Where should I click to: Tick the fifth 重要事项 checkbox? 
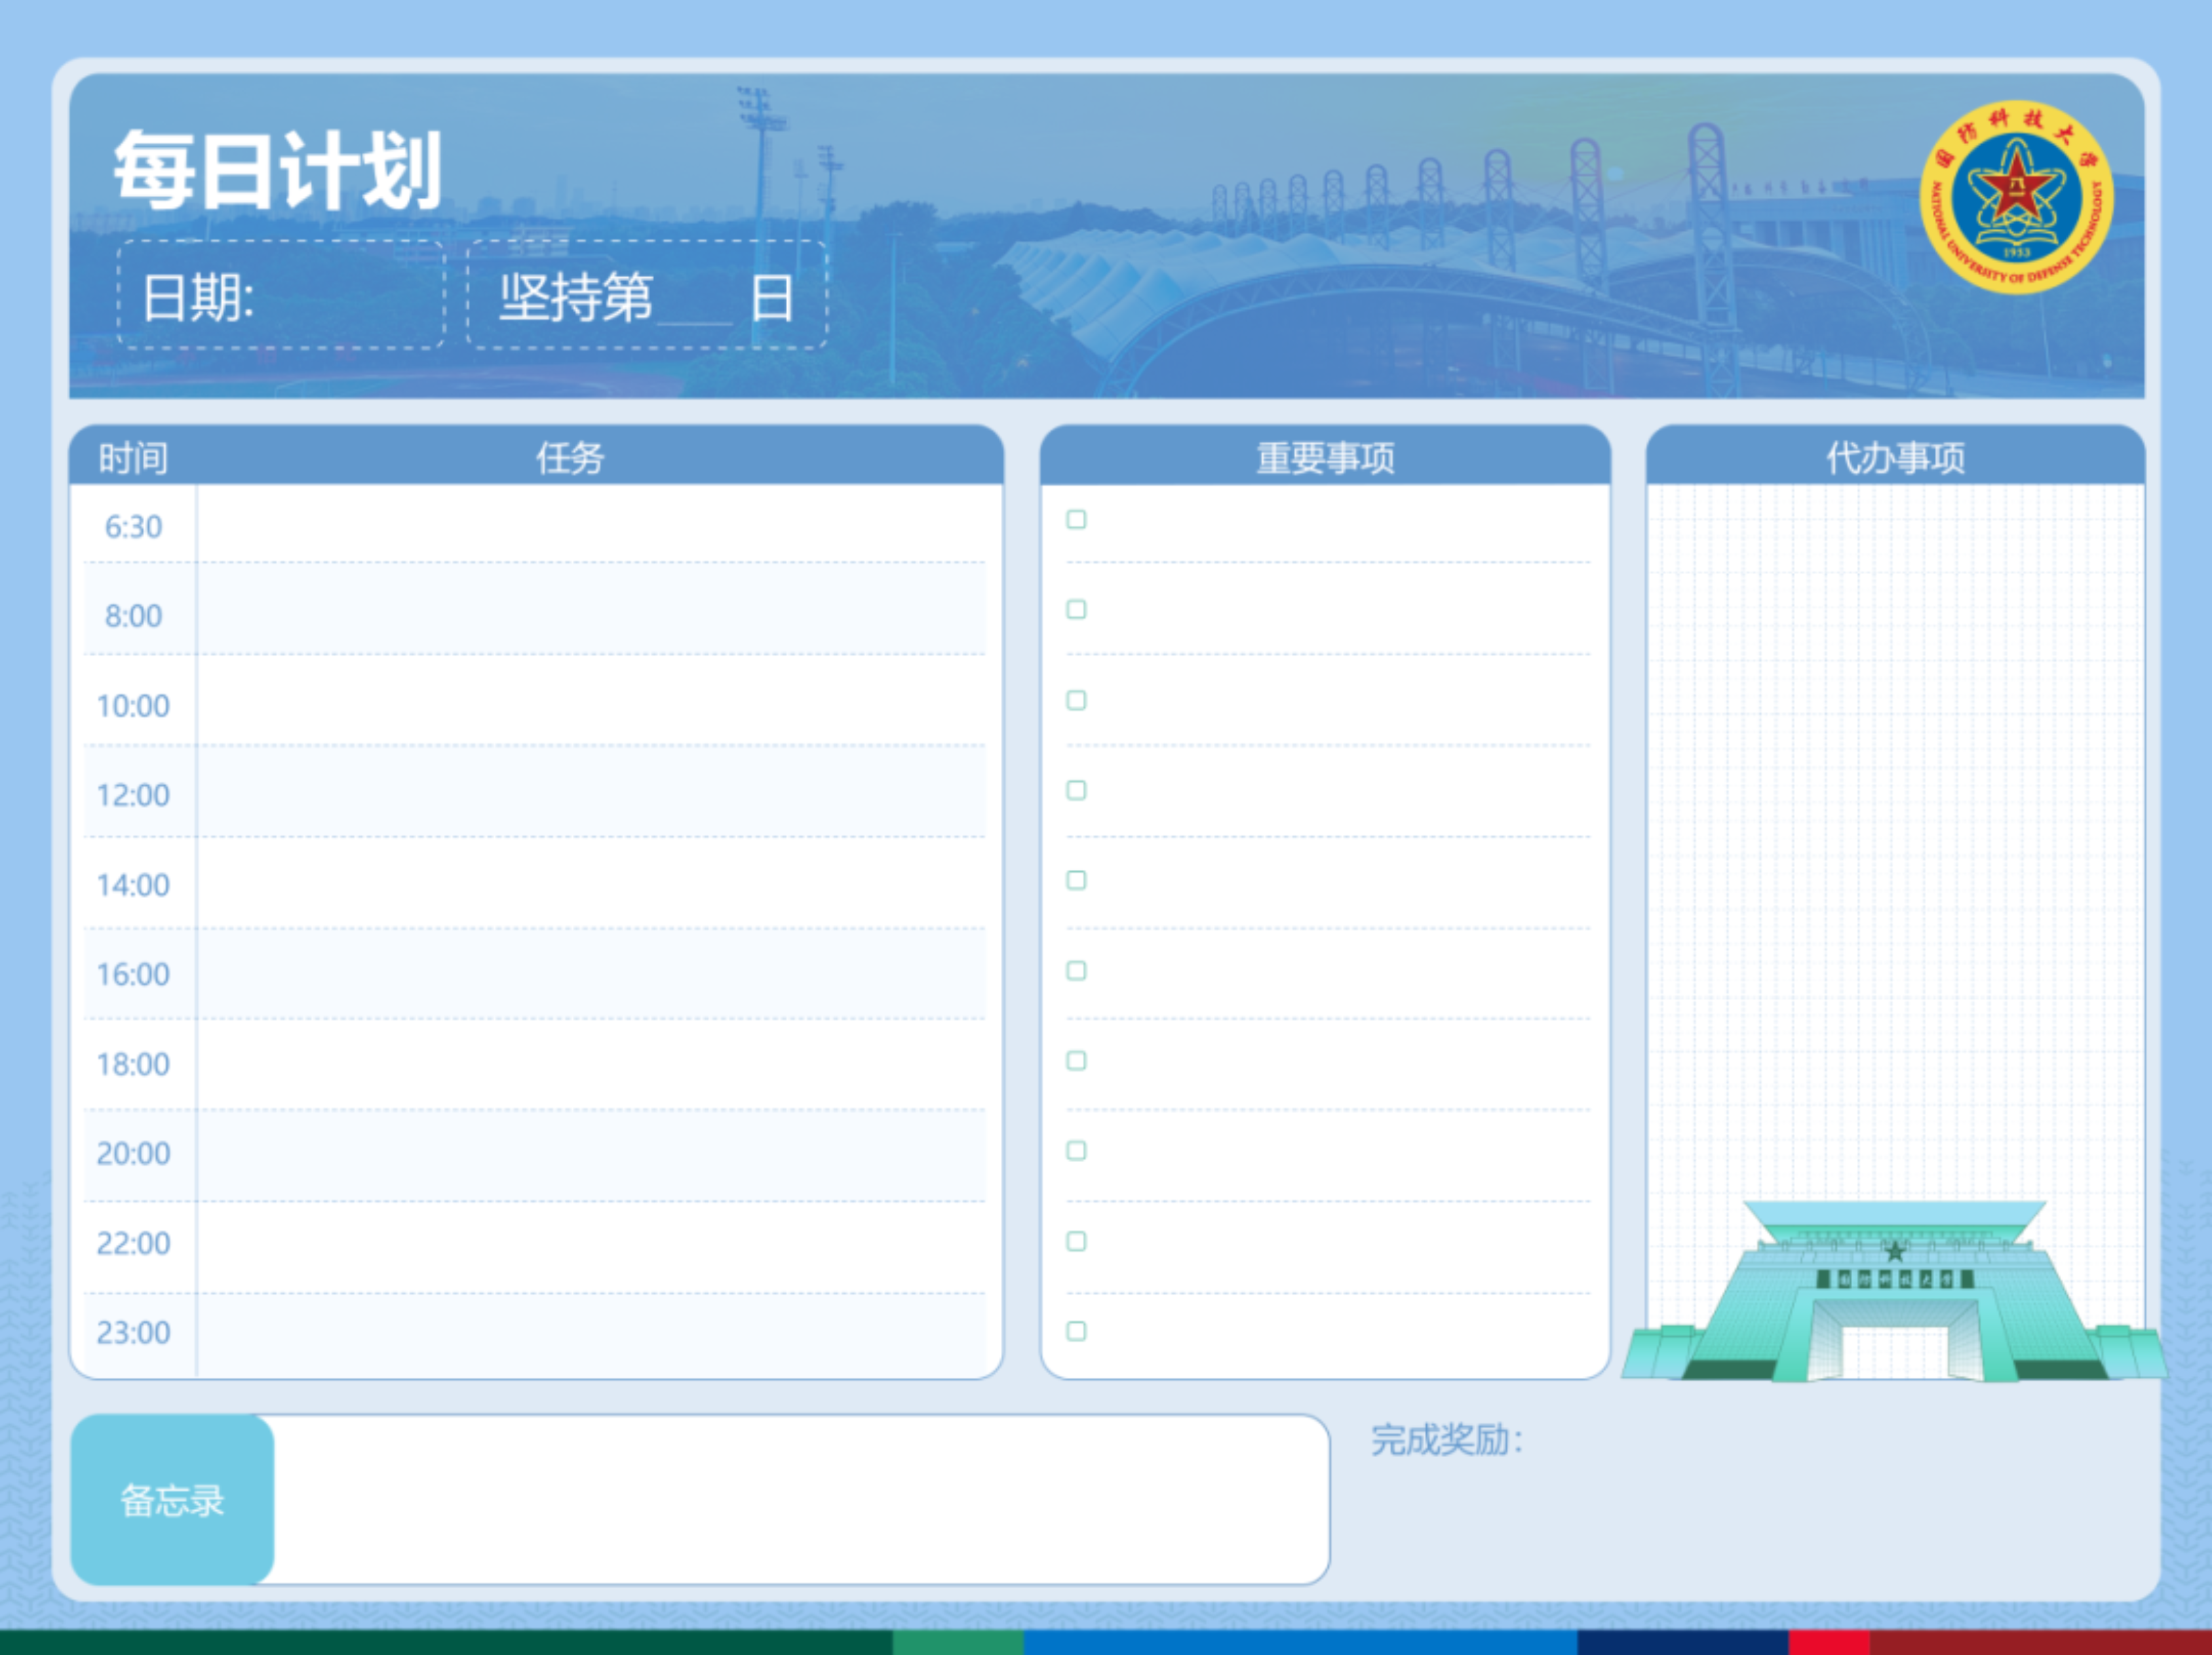coord(1076,880)
